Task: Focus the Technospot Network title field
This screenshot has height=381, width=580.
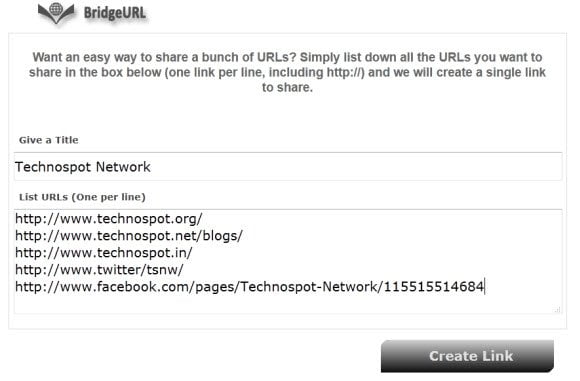Action: click(288, 166)
